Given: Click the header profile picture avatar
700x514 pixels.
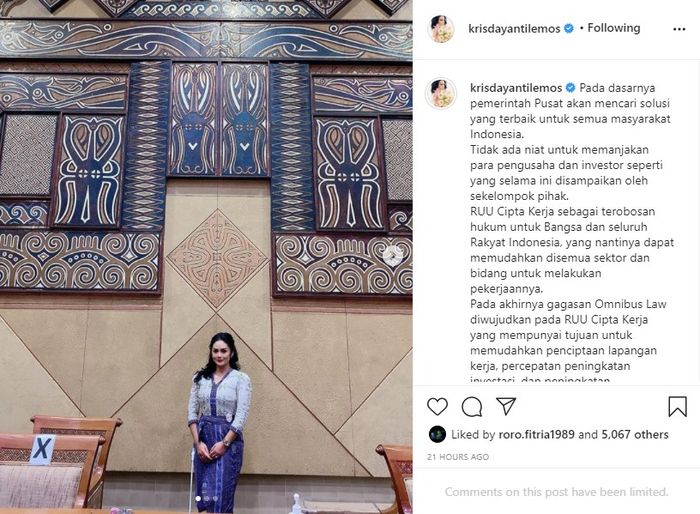Looking at the screenshot, I should [x=441, y=29].
